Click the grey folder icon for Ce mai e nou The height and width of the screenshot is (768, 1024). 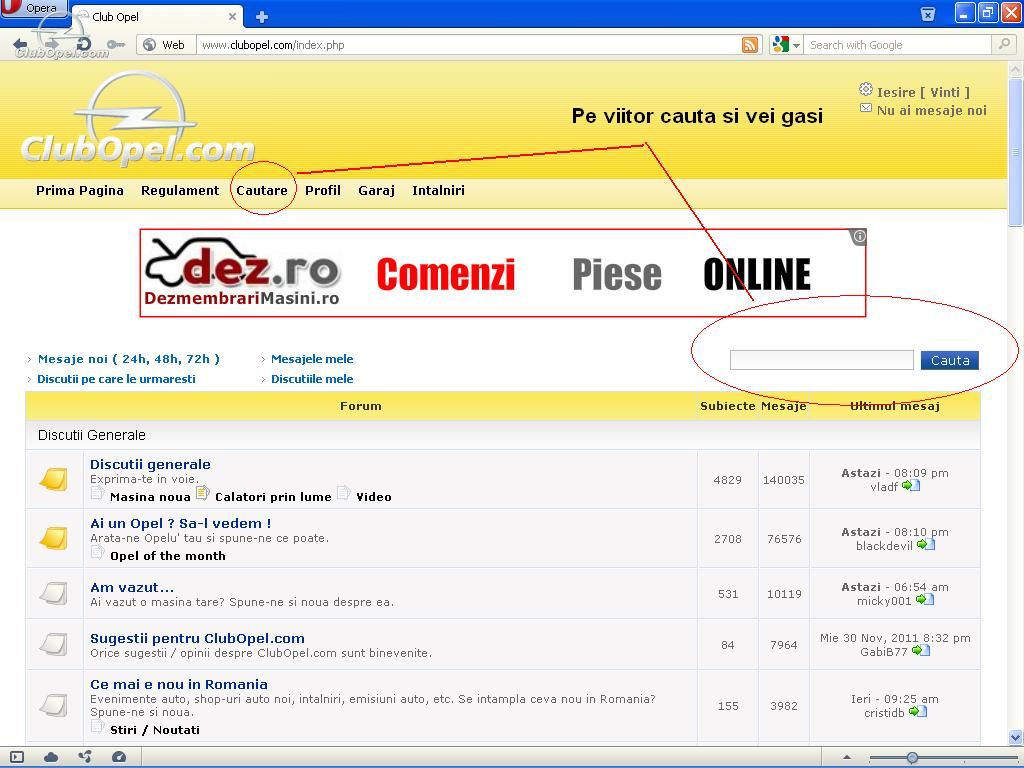54,705
